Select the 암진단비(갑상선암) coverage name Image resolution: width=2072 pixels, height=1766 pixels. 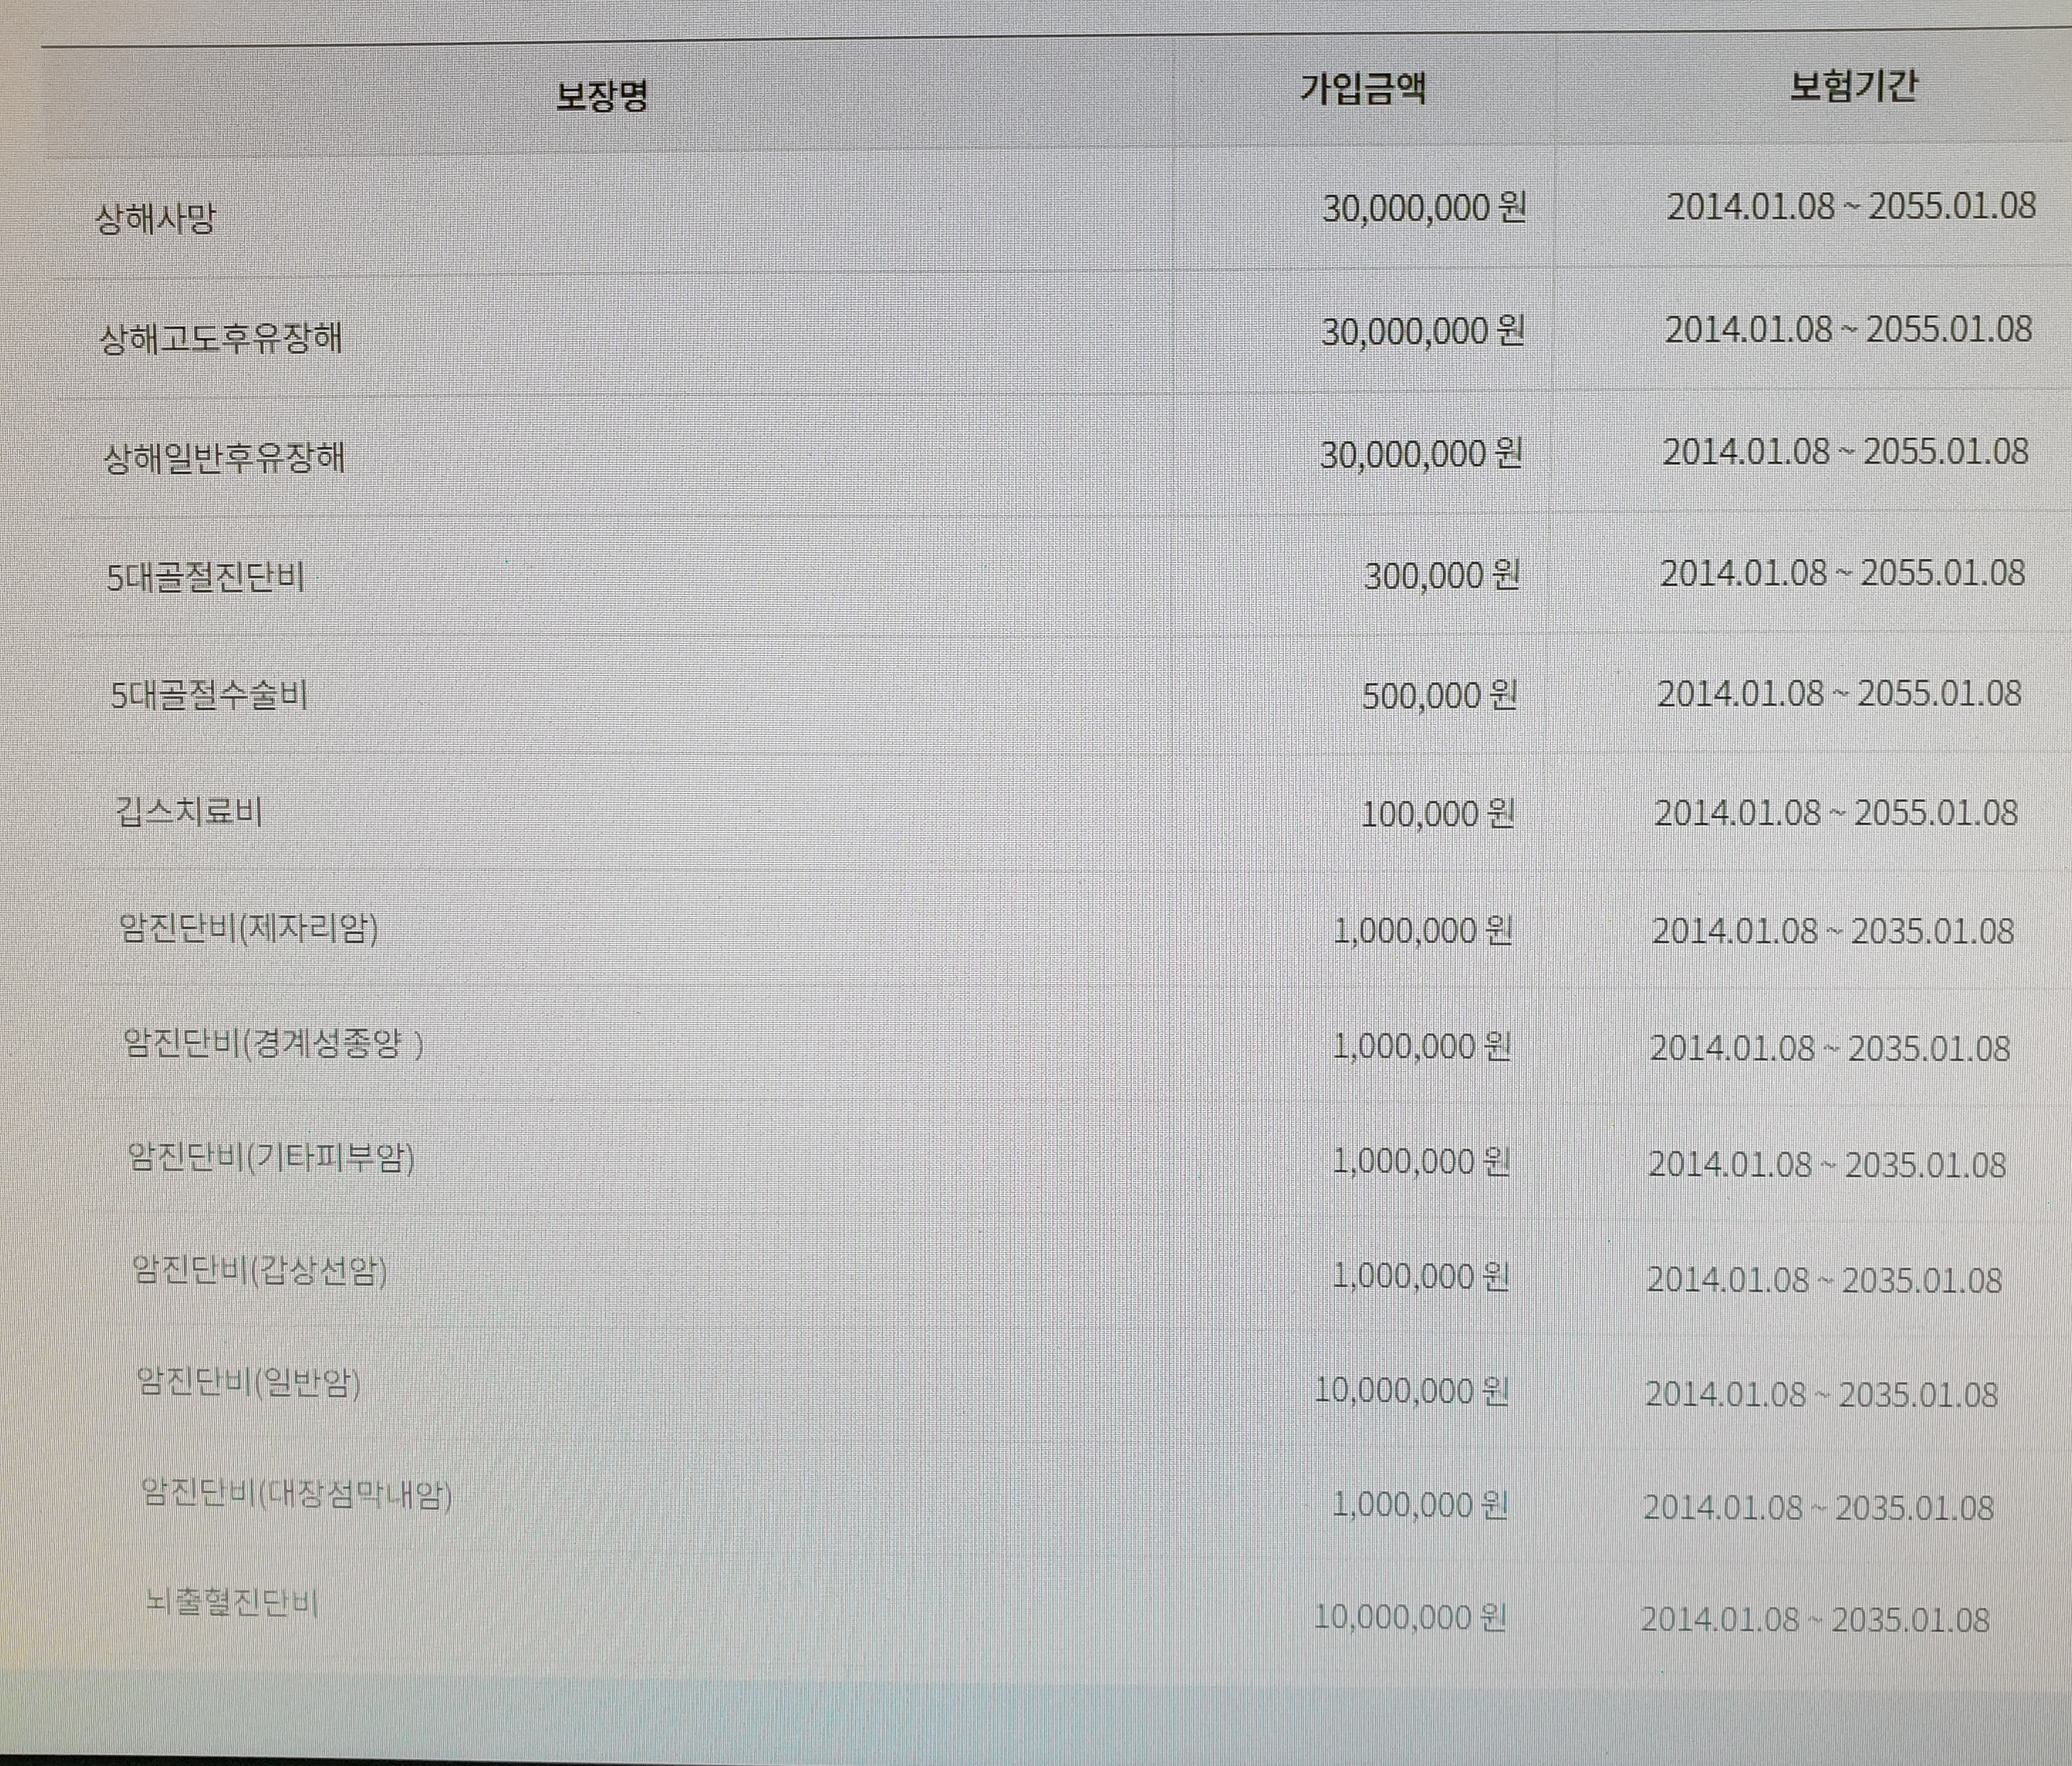[x=260, y=1271]
